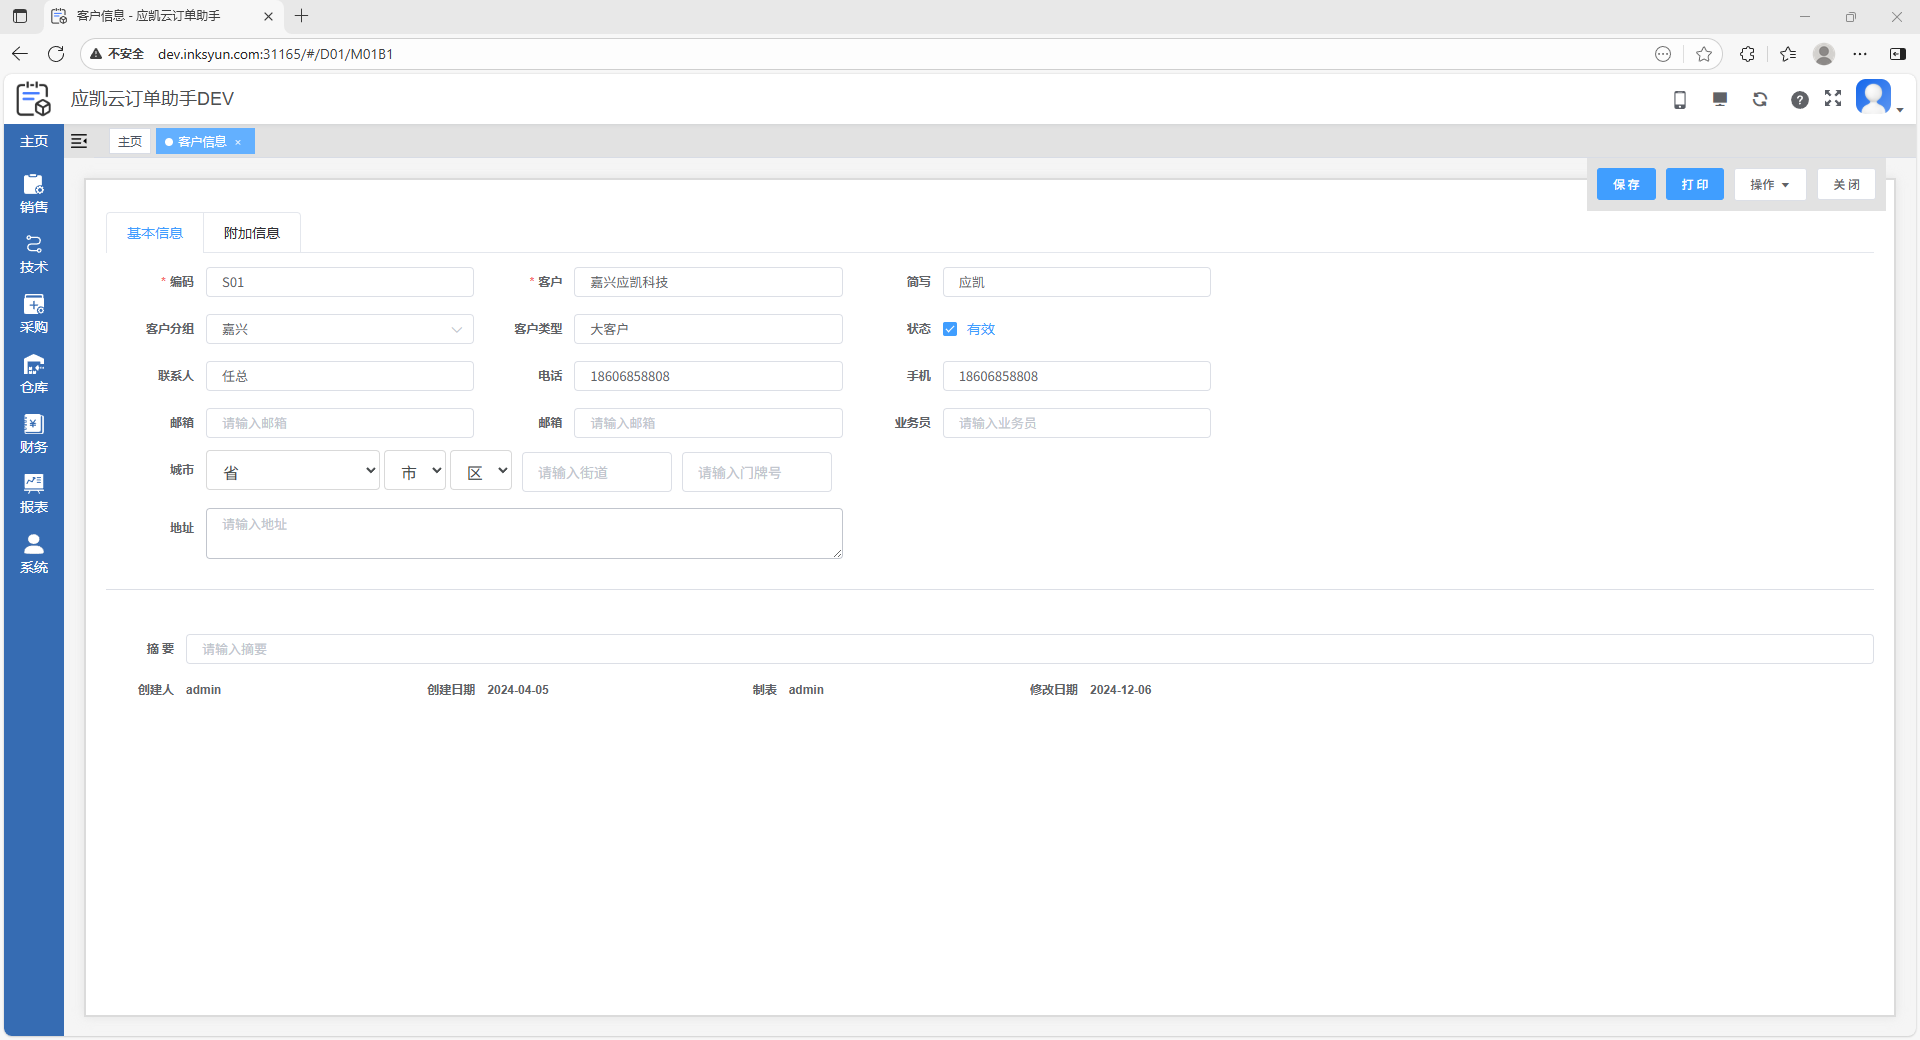Close the 客户信息 page tab
The image size is (1920, 1040).
(x=238, y=142)
